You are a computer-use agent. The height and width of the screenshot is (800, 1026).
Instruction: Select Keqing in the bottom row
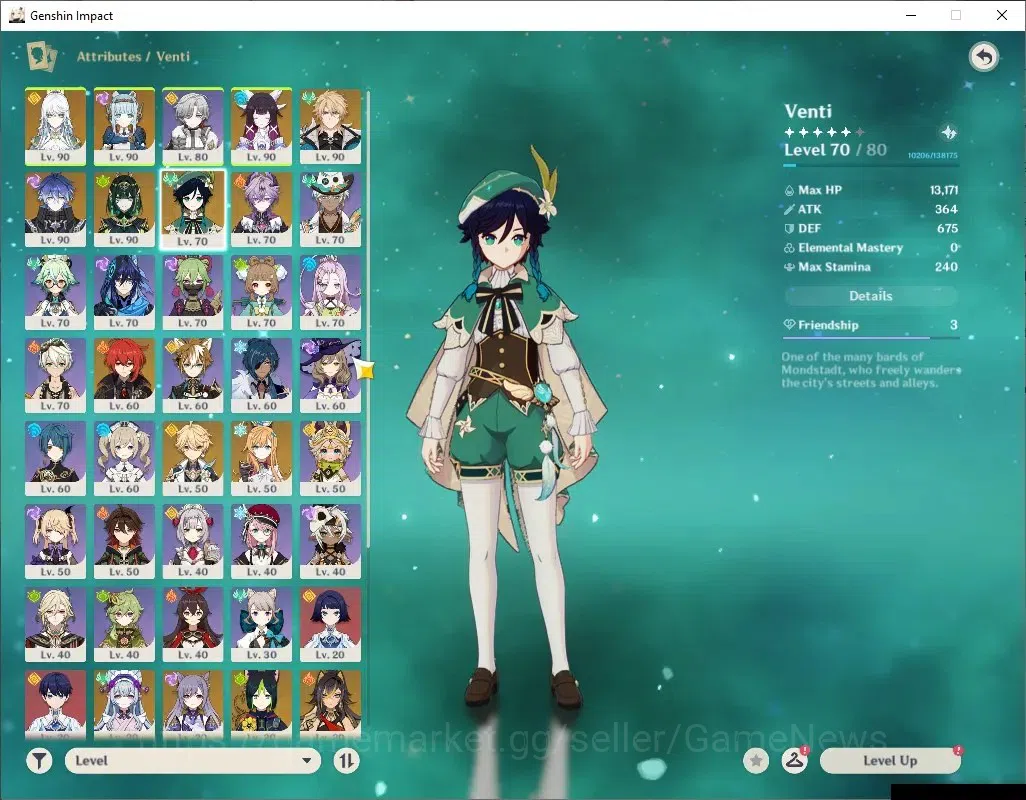click(x=193, y=703)
